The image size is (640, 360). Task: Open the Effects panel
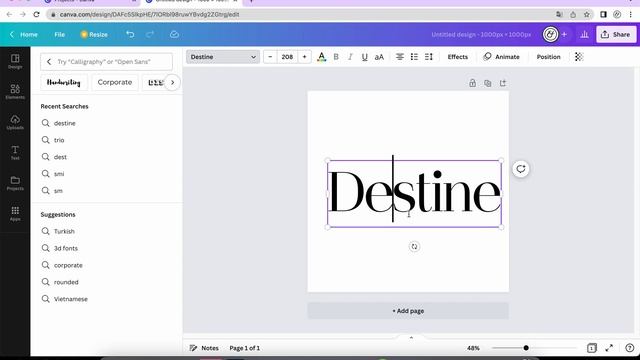tap(458, 57)
